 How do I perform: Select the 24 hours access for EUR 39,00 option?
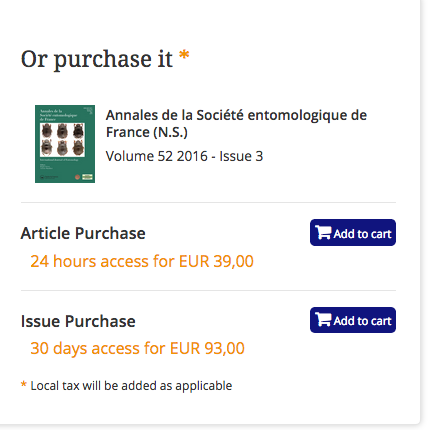click(142, 261)
